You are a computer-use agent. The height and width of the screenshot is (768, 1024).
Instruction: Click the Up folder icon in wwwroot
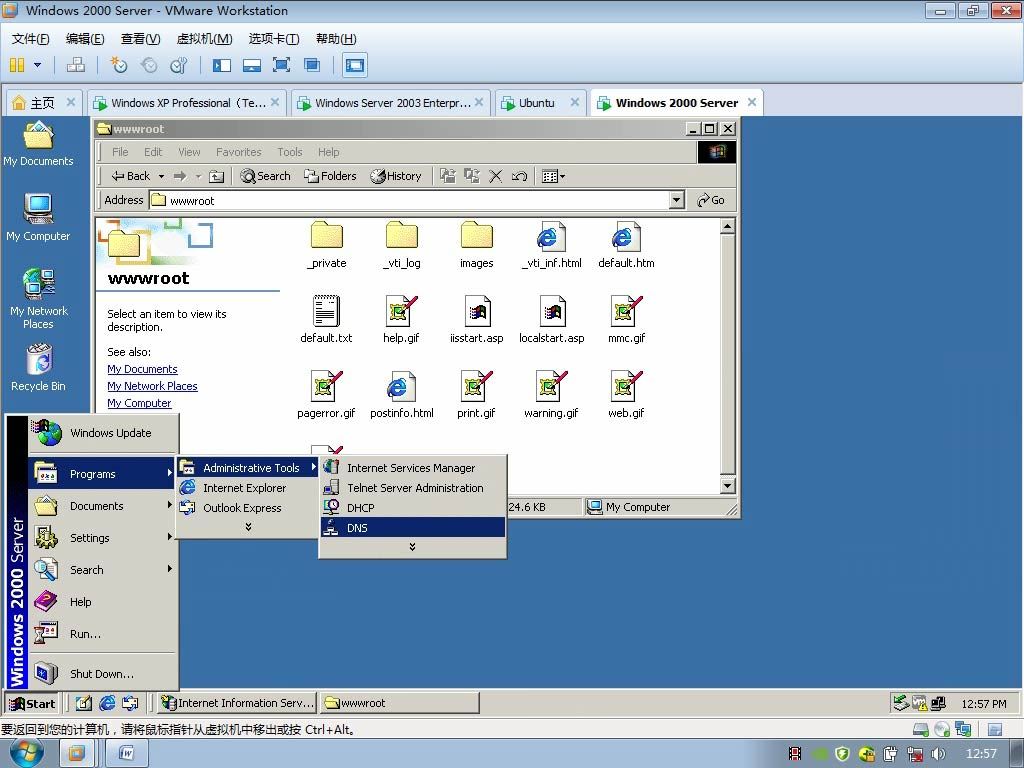click(216, 176)
